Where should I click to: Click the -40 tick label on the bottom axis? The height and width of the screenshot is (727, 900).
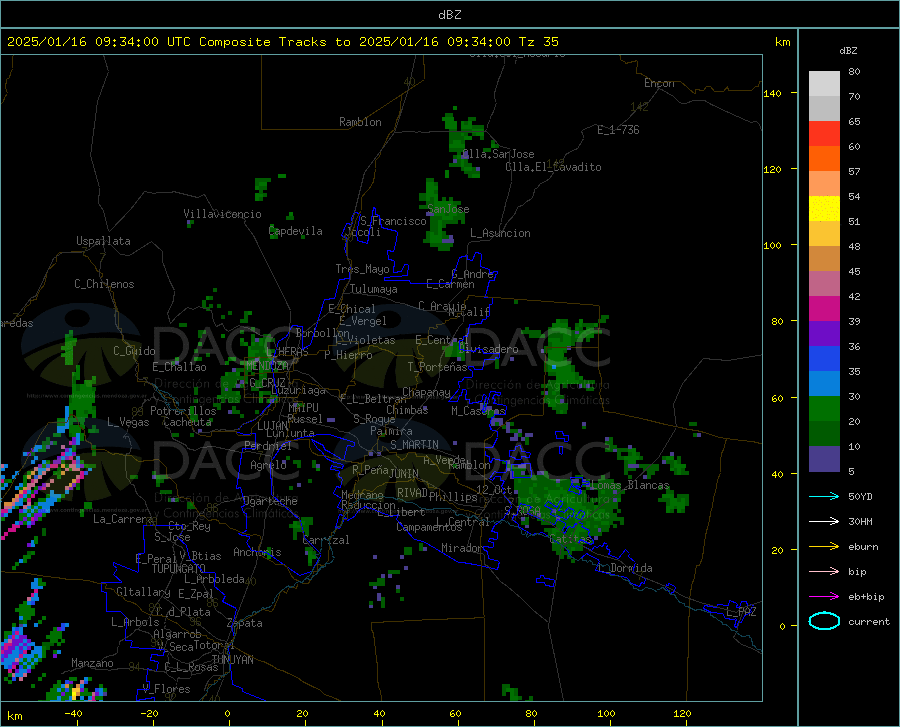73,713
